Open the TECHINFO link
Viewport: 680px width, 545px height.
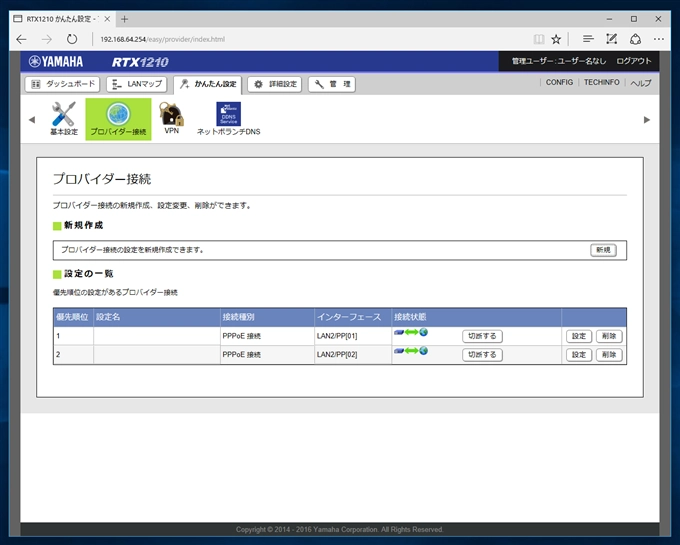602,82
